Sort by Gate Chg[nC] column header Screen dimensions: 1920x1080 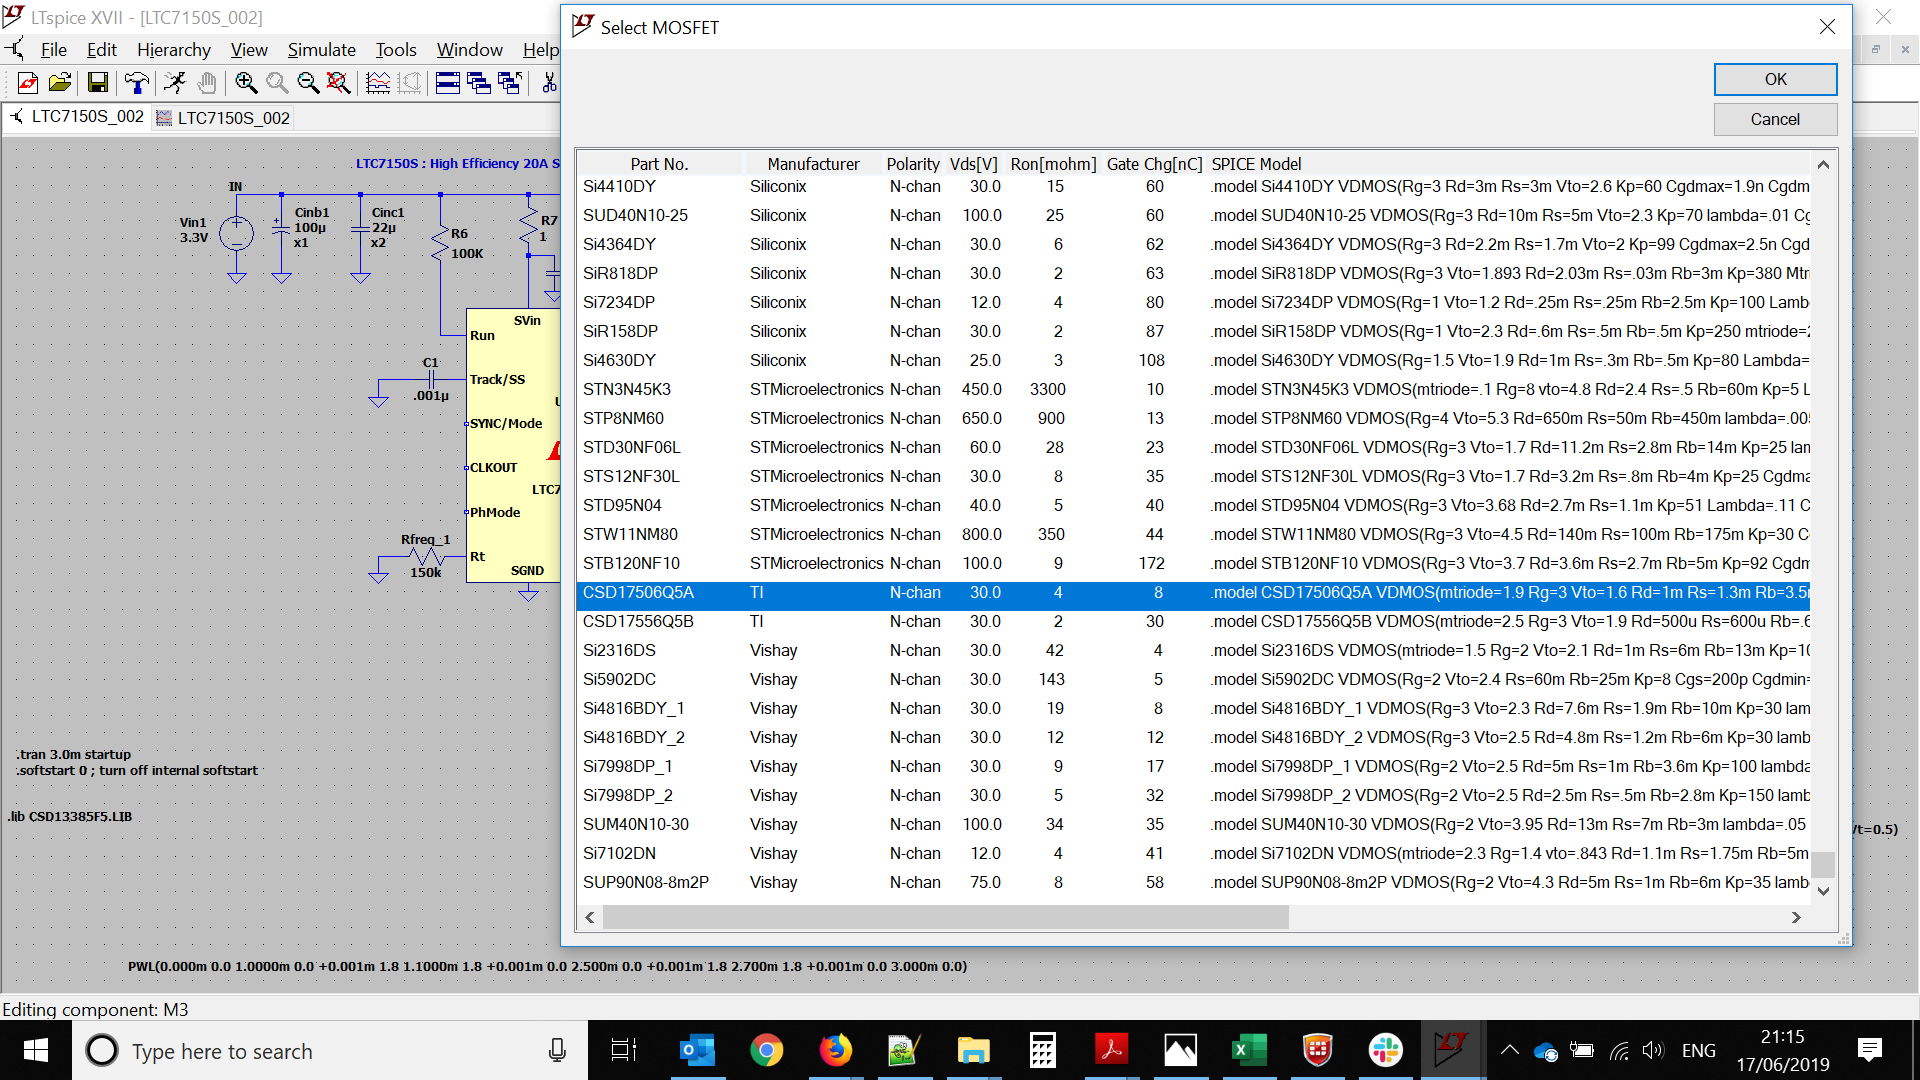(1154, 164)
